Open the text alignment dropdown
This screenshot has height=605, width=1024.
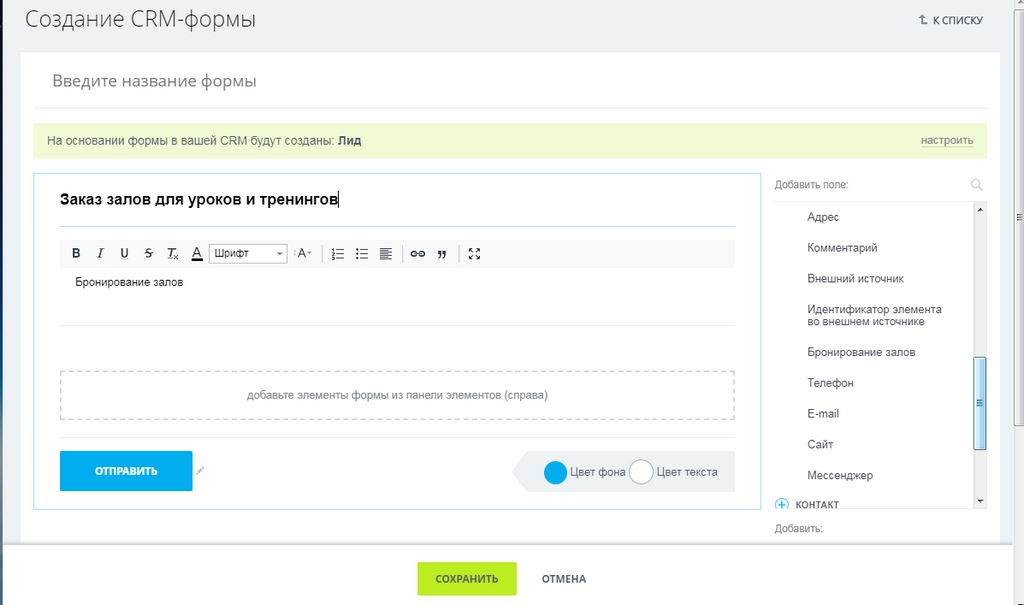pyautogui.click(x=386, y=253)
